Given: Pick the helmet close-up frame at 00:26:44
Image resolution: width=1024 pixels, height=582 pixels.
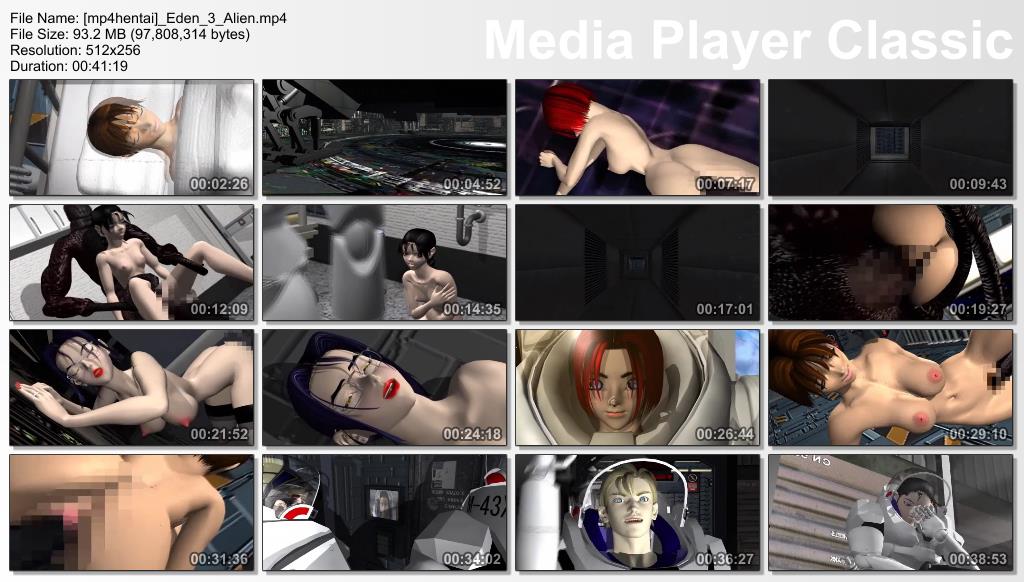Looking at the screenshot, I should [x=637, y=388].
